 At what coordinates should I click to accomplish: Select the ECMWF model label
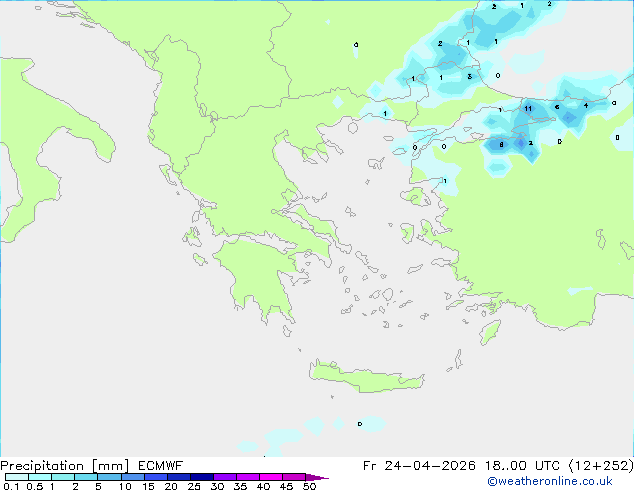pyautogui.click(x=161, y=466)
